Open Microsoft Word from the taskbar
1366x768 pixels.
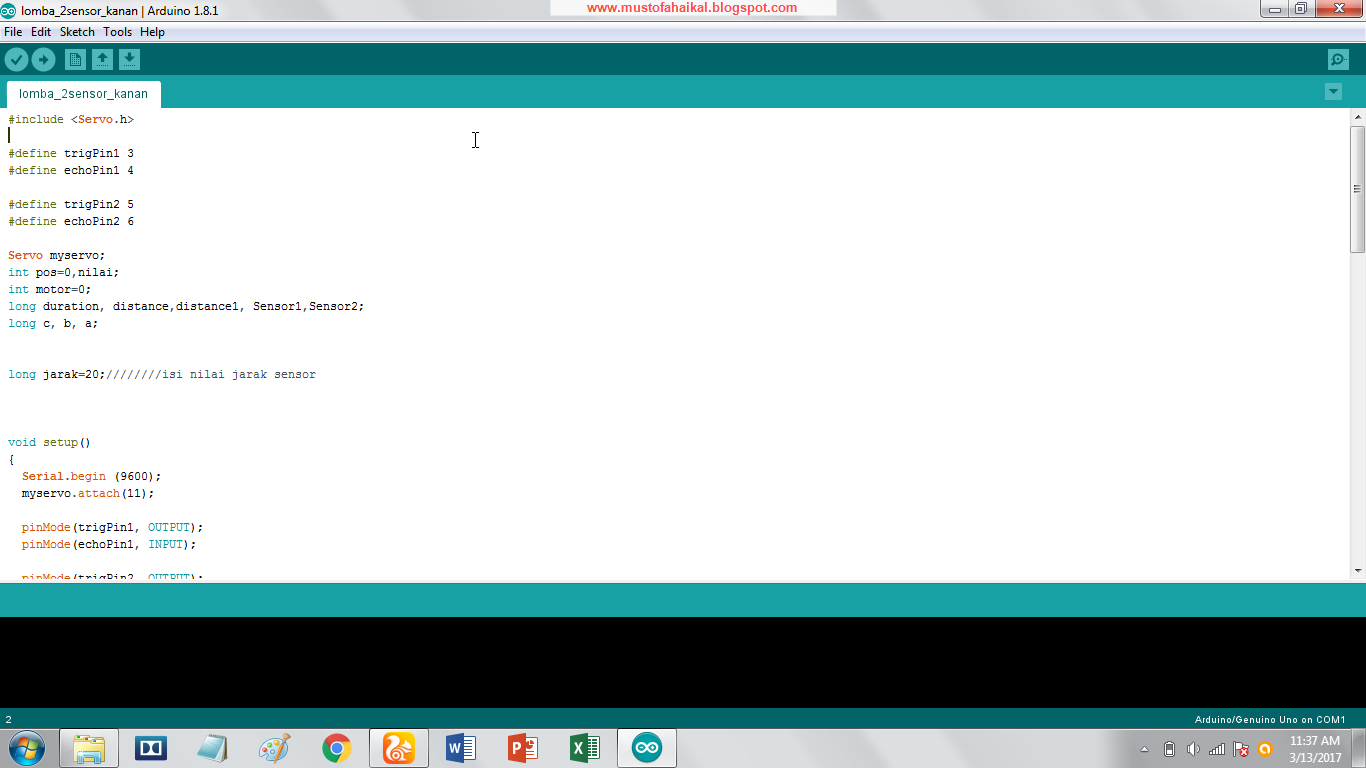[461, 747]
